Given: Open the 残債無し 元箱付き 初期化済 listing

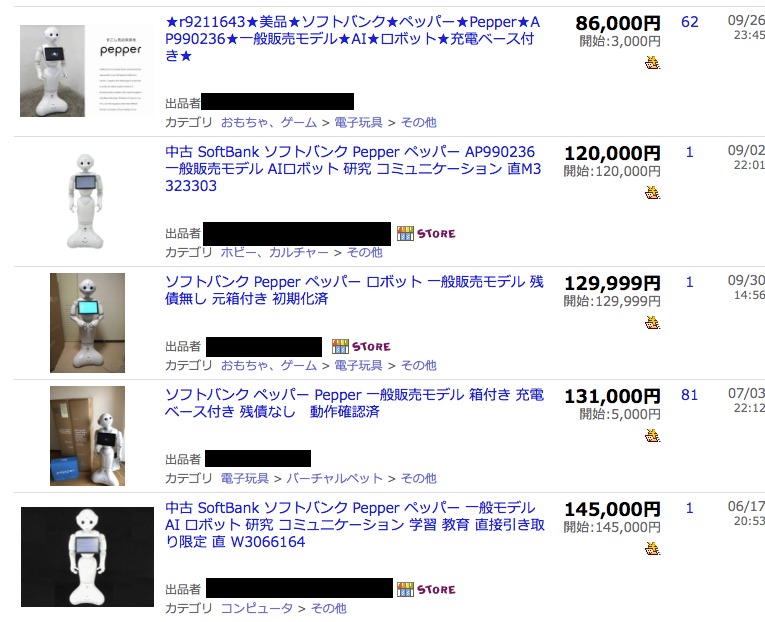Looking at the screenshot, I should tap(354, 290).
